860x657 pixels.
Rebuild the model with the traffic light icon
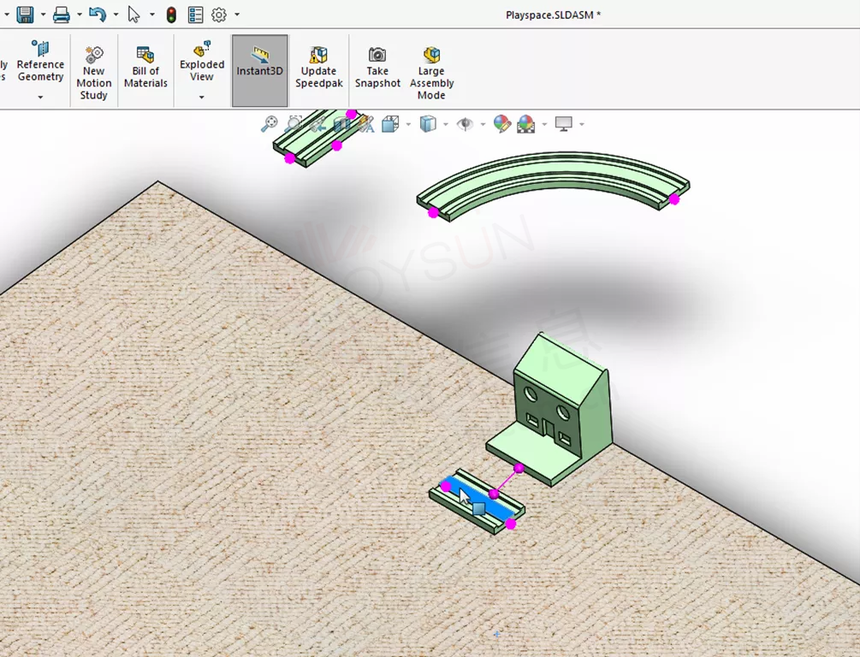tap(171, 15)
